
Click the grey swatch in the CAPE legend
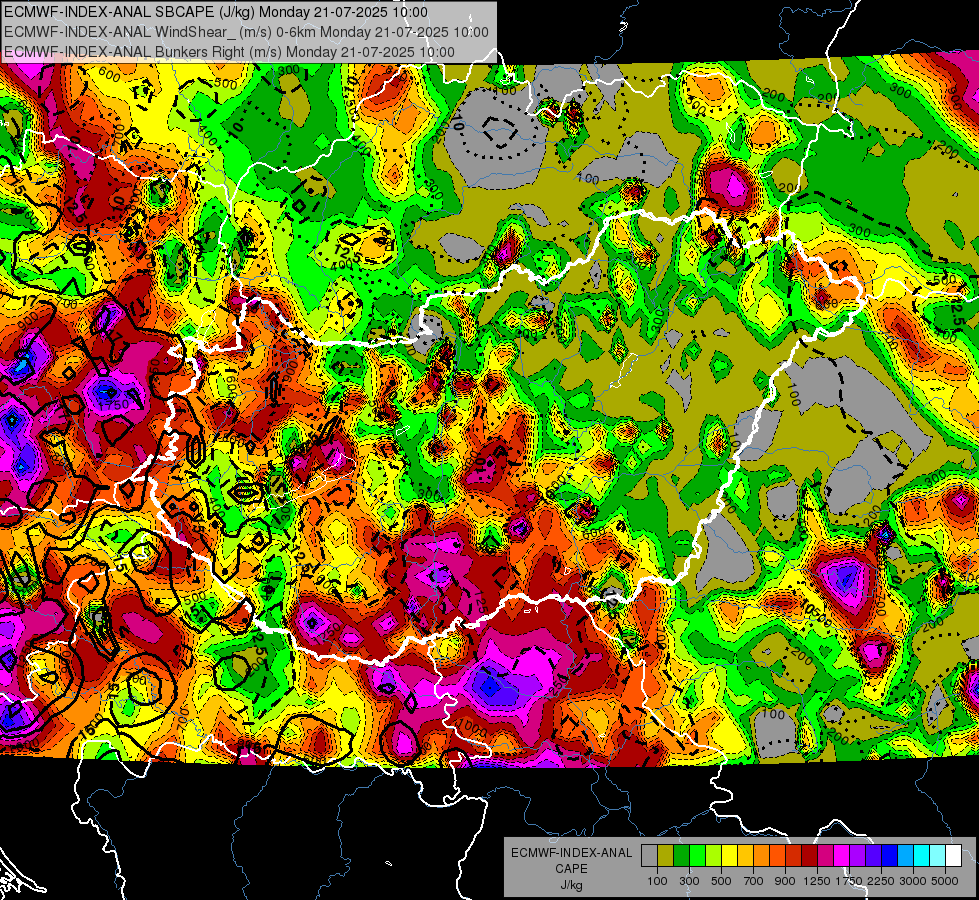649,856
